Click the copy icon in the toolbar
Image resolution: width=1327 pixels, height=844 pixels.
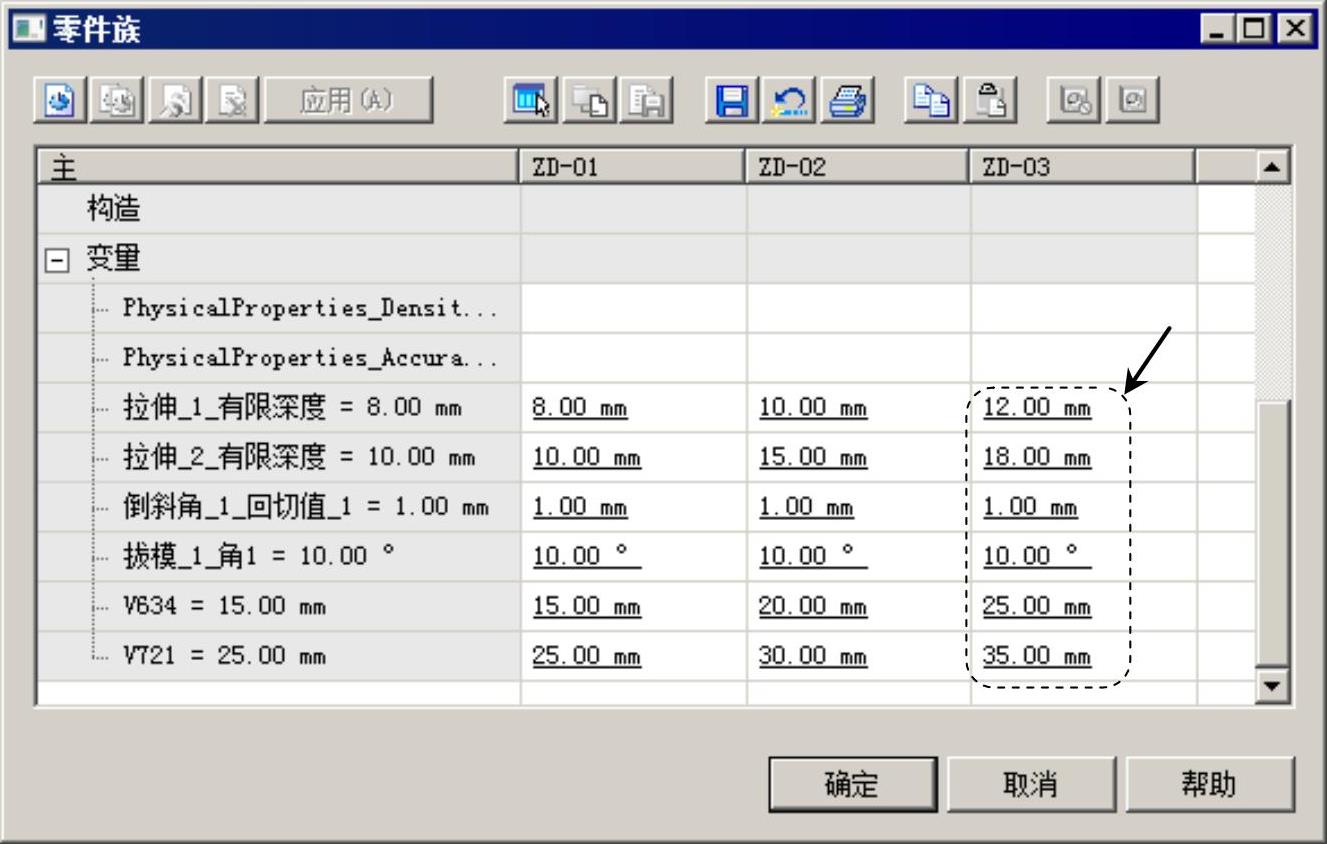tap(932, 101)
